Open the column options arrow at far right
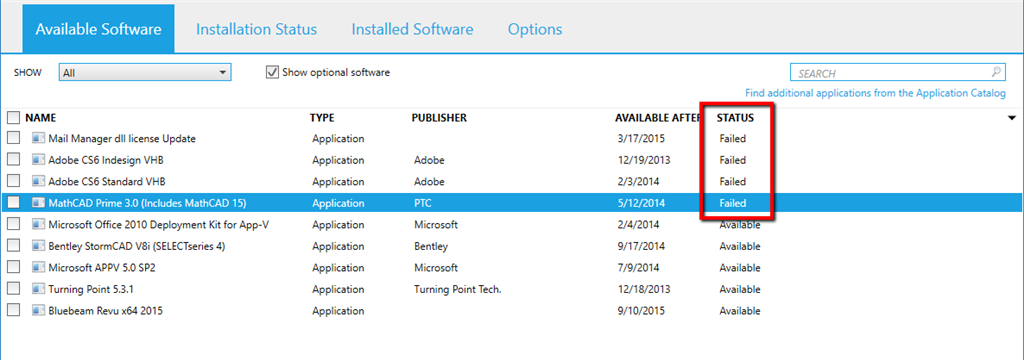1024x360 pixels. (1012, 118)
